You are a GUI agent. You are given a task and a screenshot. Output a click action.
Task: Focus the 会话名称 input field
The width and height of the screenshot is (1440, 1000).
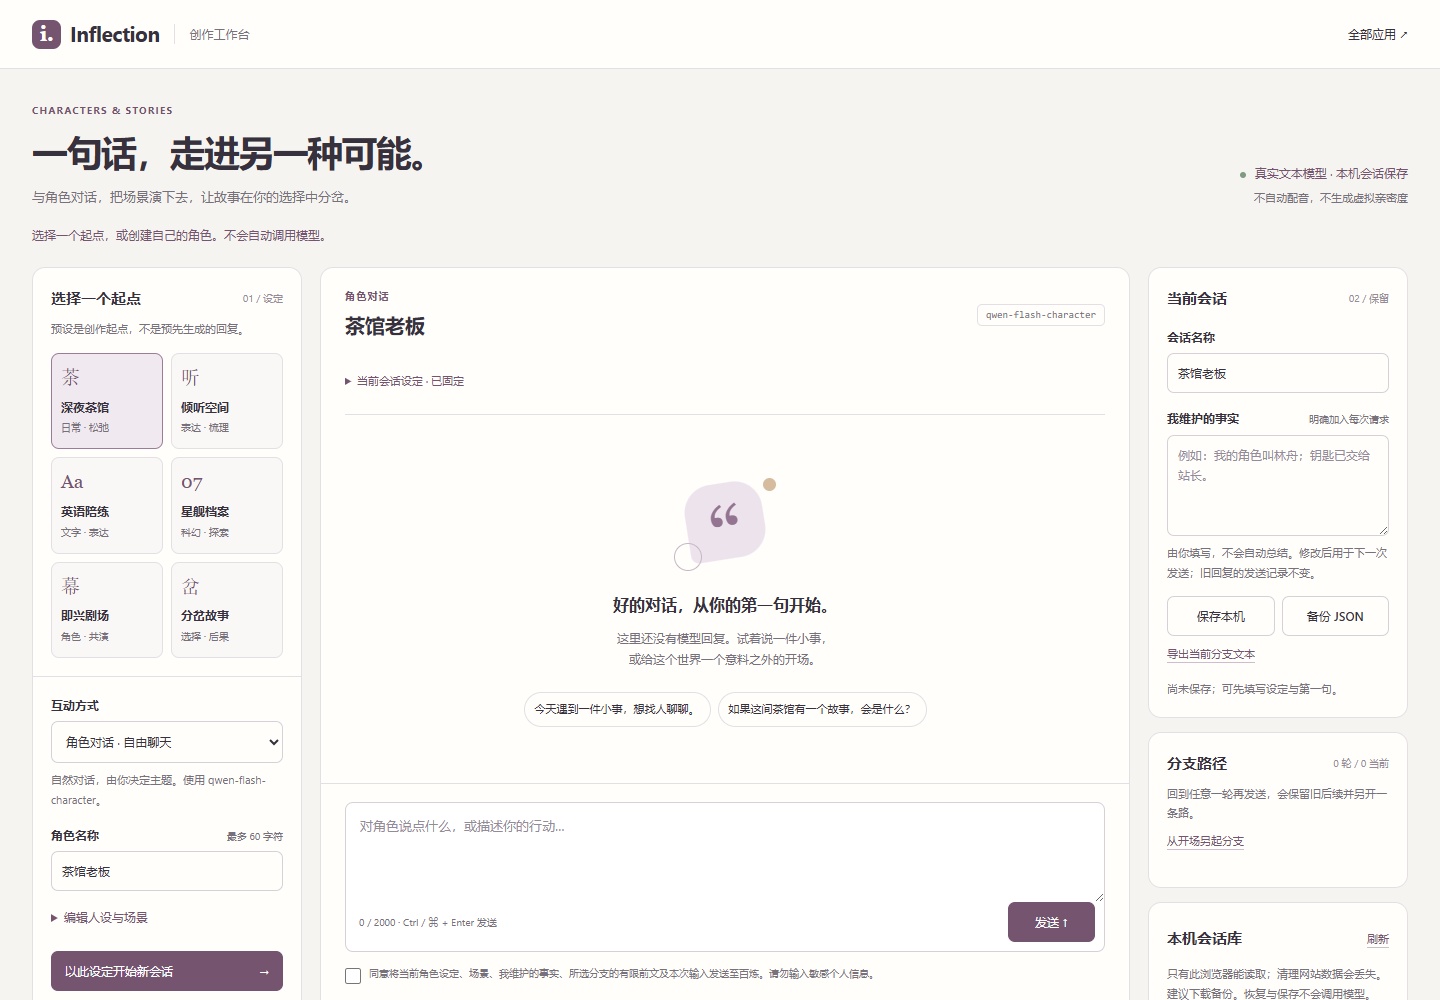(1278, 373)
